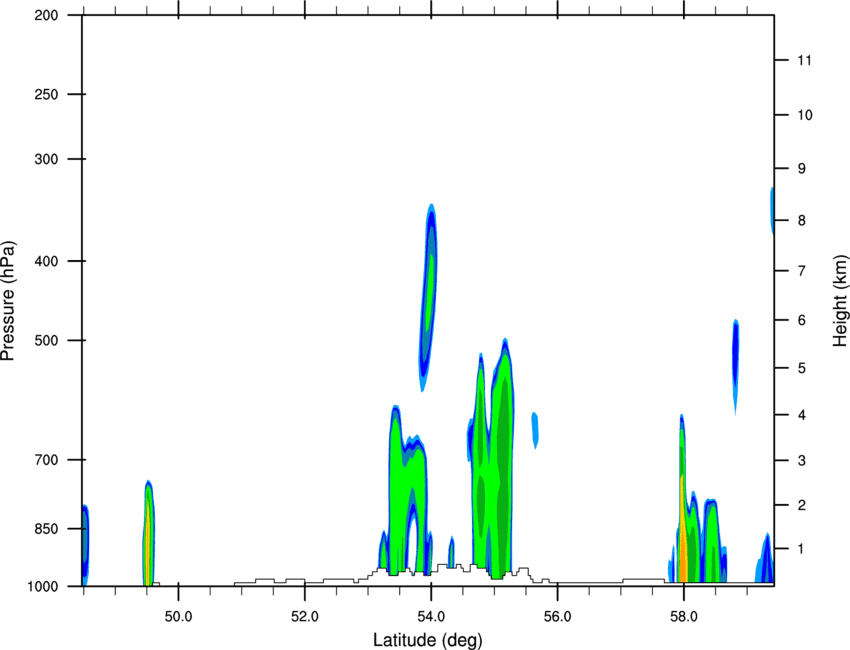Screen dimensions: 850x650
Task: Click the 56.0 latitude tick label
Action: [x=558, y=617]
